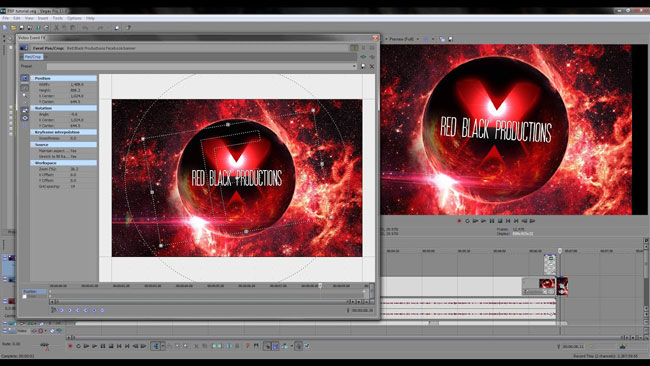
Task: Open the Options menu
Action: pyautogui.click(x=74, y=18)
